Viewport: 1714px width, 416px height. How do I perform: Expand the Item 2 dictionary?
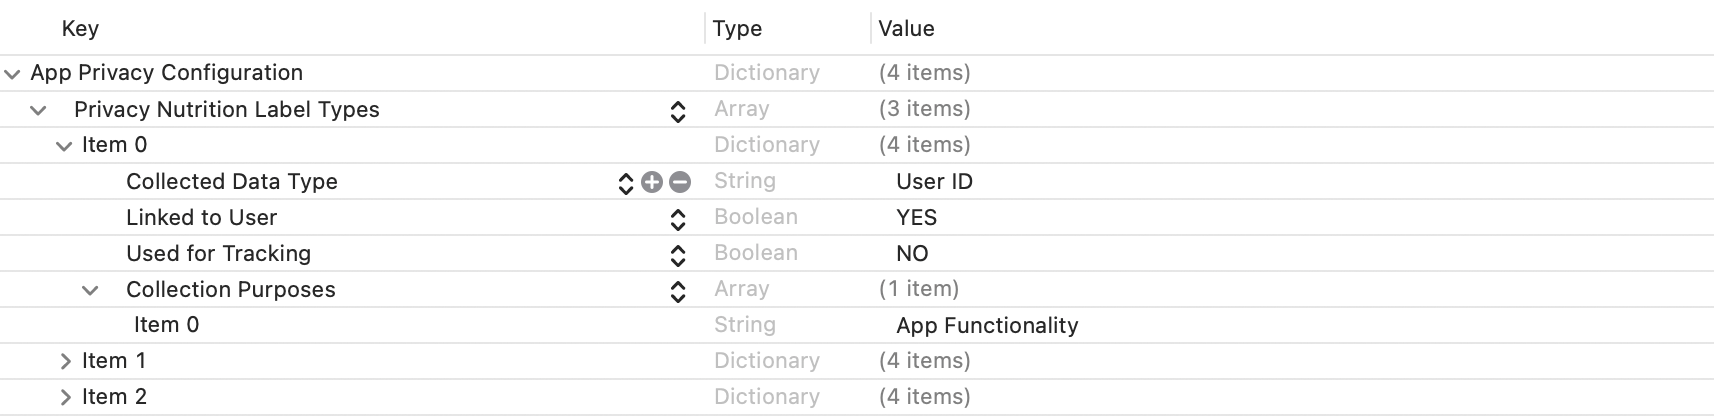point(65,397)
